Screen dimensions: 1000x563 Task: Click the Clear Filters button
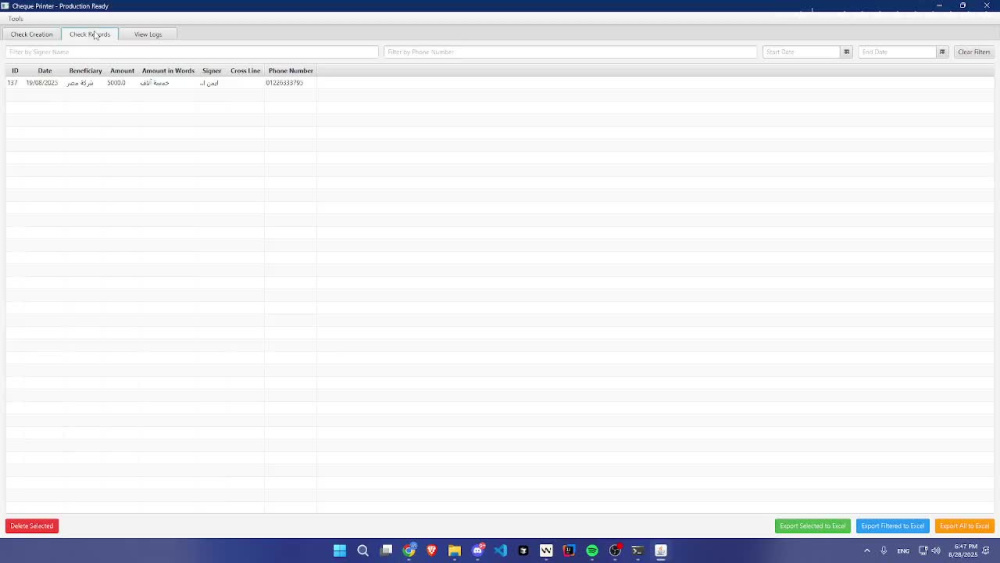tap(974, 52)
